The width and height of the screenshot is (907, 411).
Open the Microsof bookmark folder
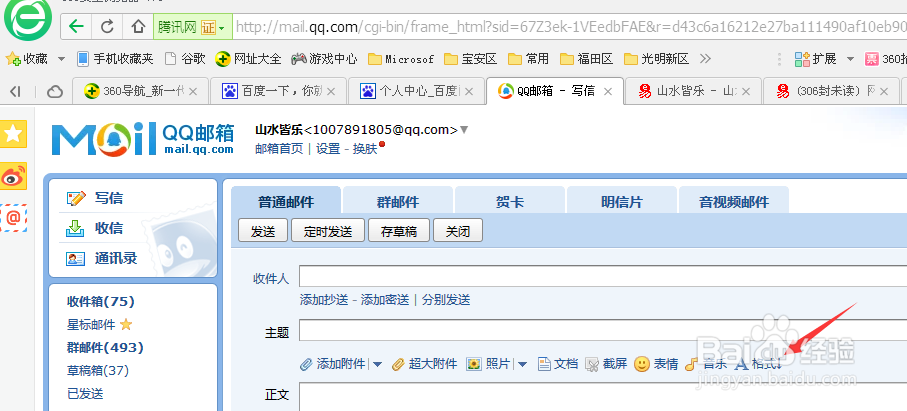[x=401, y=59]
